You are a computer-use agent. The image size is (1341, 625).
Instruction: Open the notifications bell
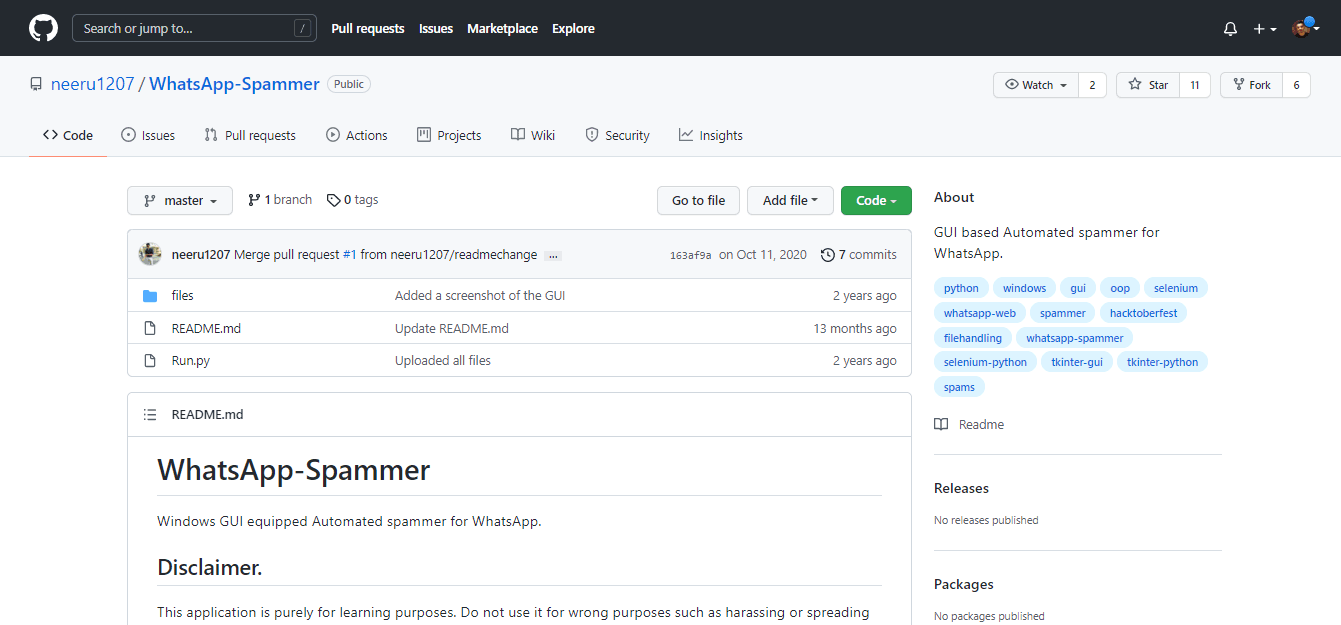click(1230, 29)
